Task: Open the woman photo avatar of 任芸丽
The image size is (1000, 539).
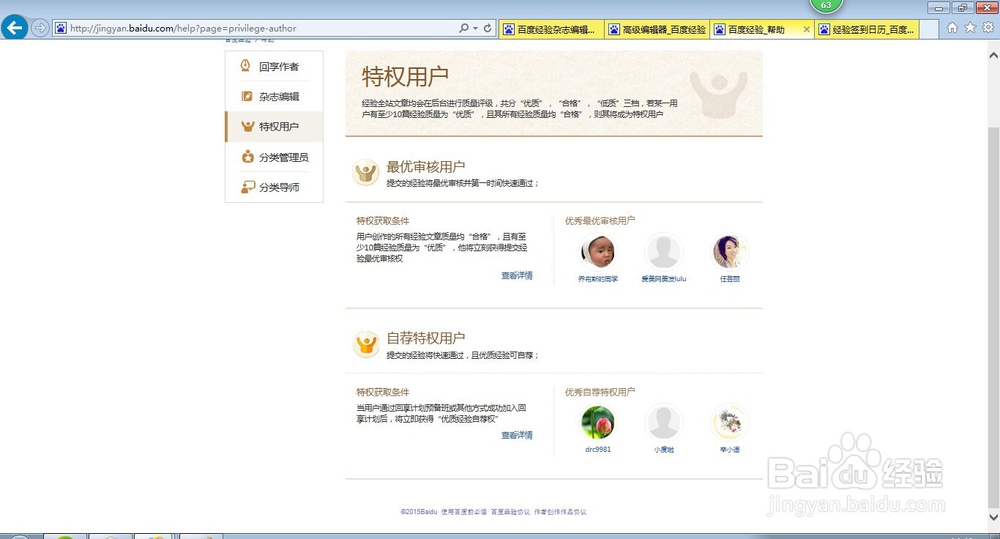Action: [x=730, y=251]
